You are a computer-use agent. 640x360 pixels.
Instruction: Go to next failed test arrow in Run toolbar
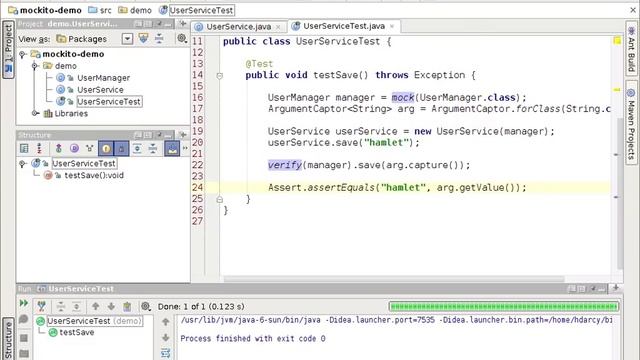pyautogui.click(x=111, y=306)
